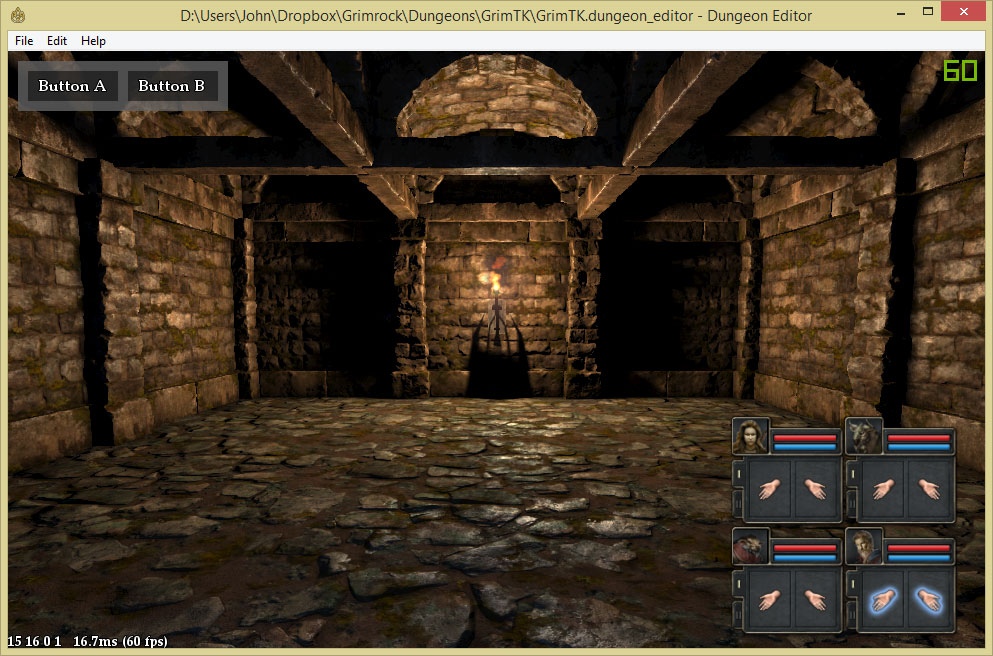
Task: Click Button B in the overlay panel
Action: 172,86
